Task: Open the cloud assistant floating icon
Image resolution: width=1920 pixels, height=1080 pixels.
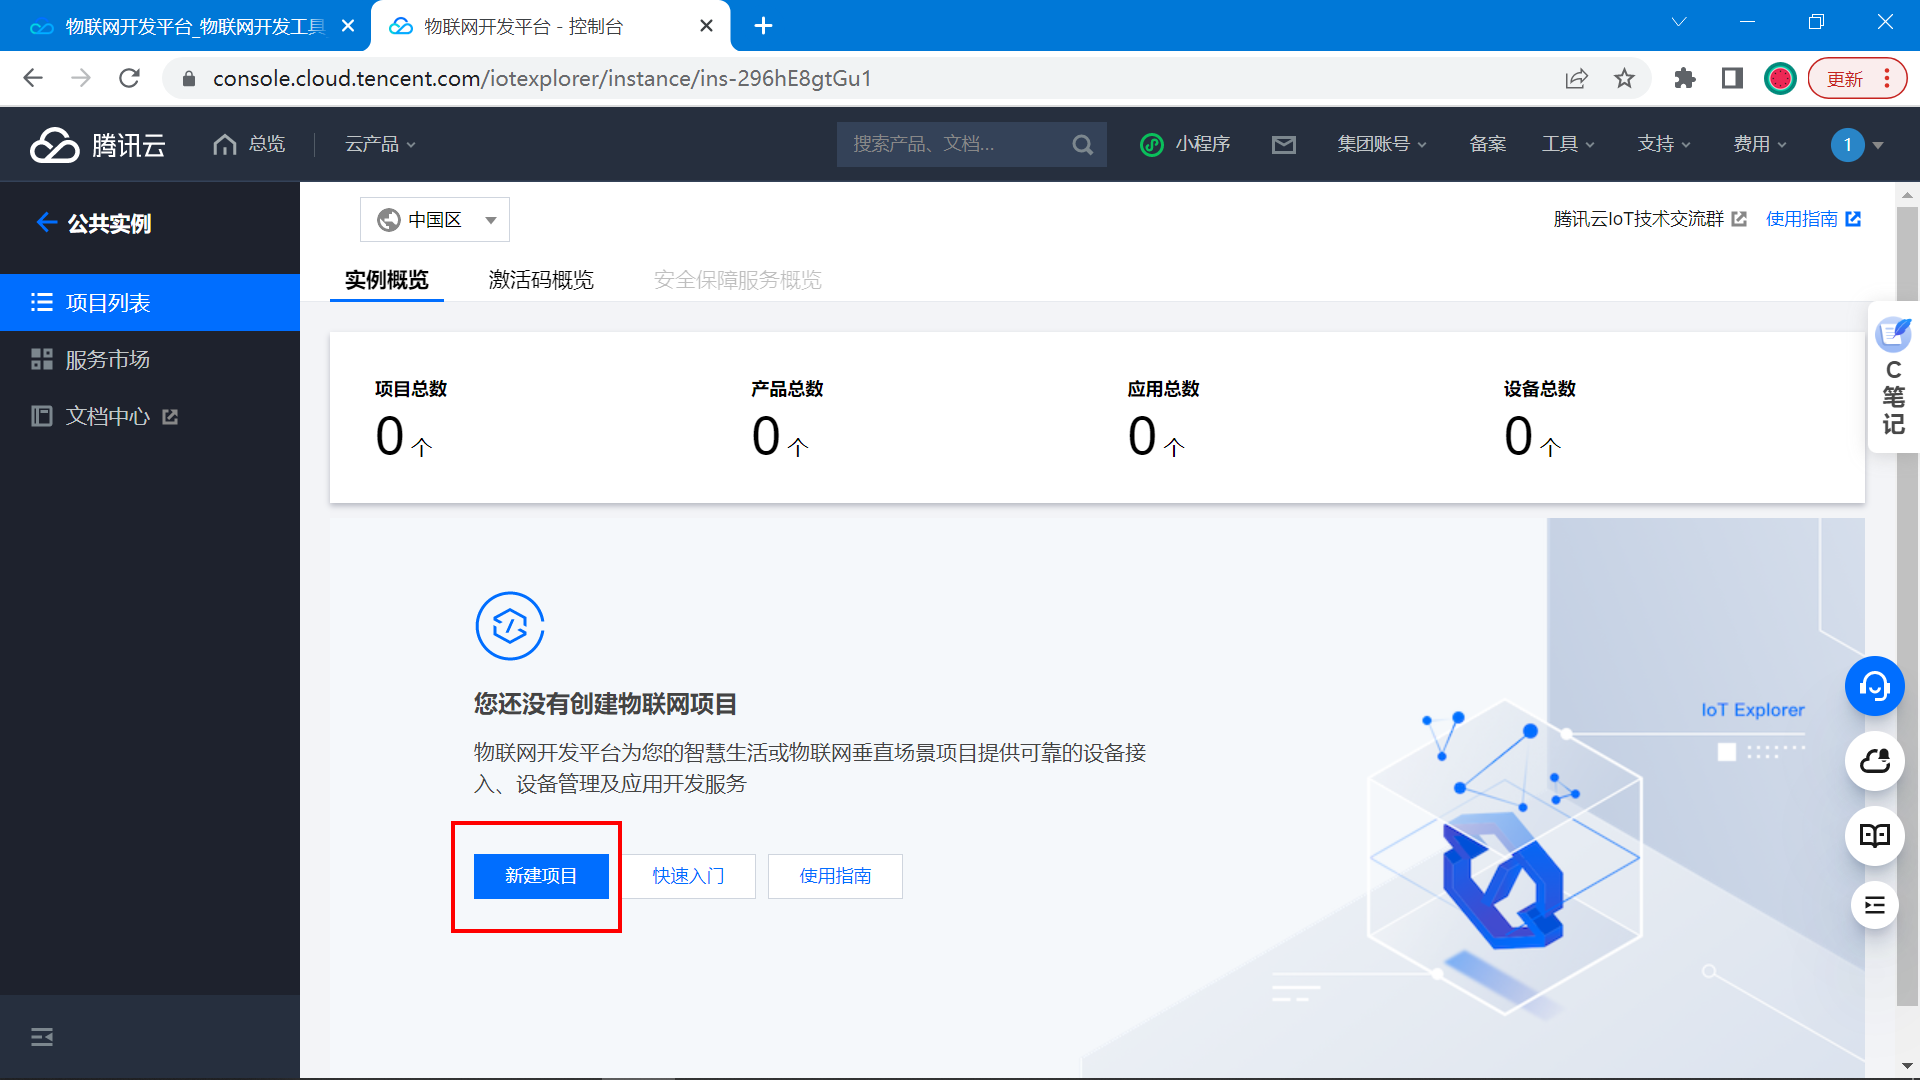Action: [x=1874, y=761]
